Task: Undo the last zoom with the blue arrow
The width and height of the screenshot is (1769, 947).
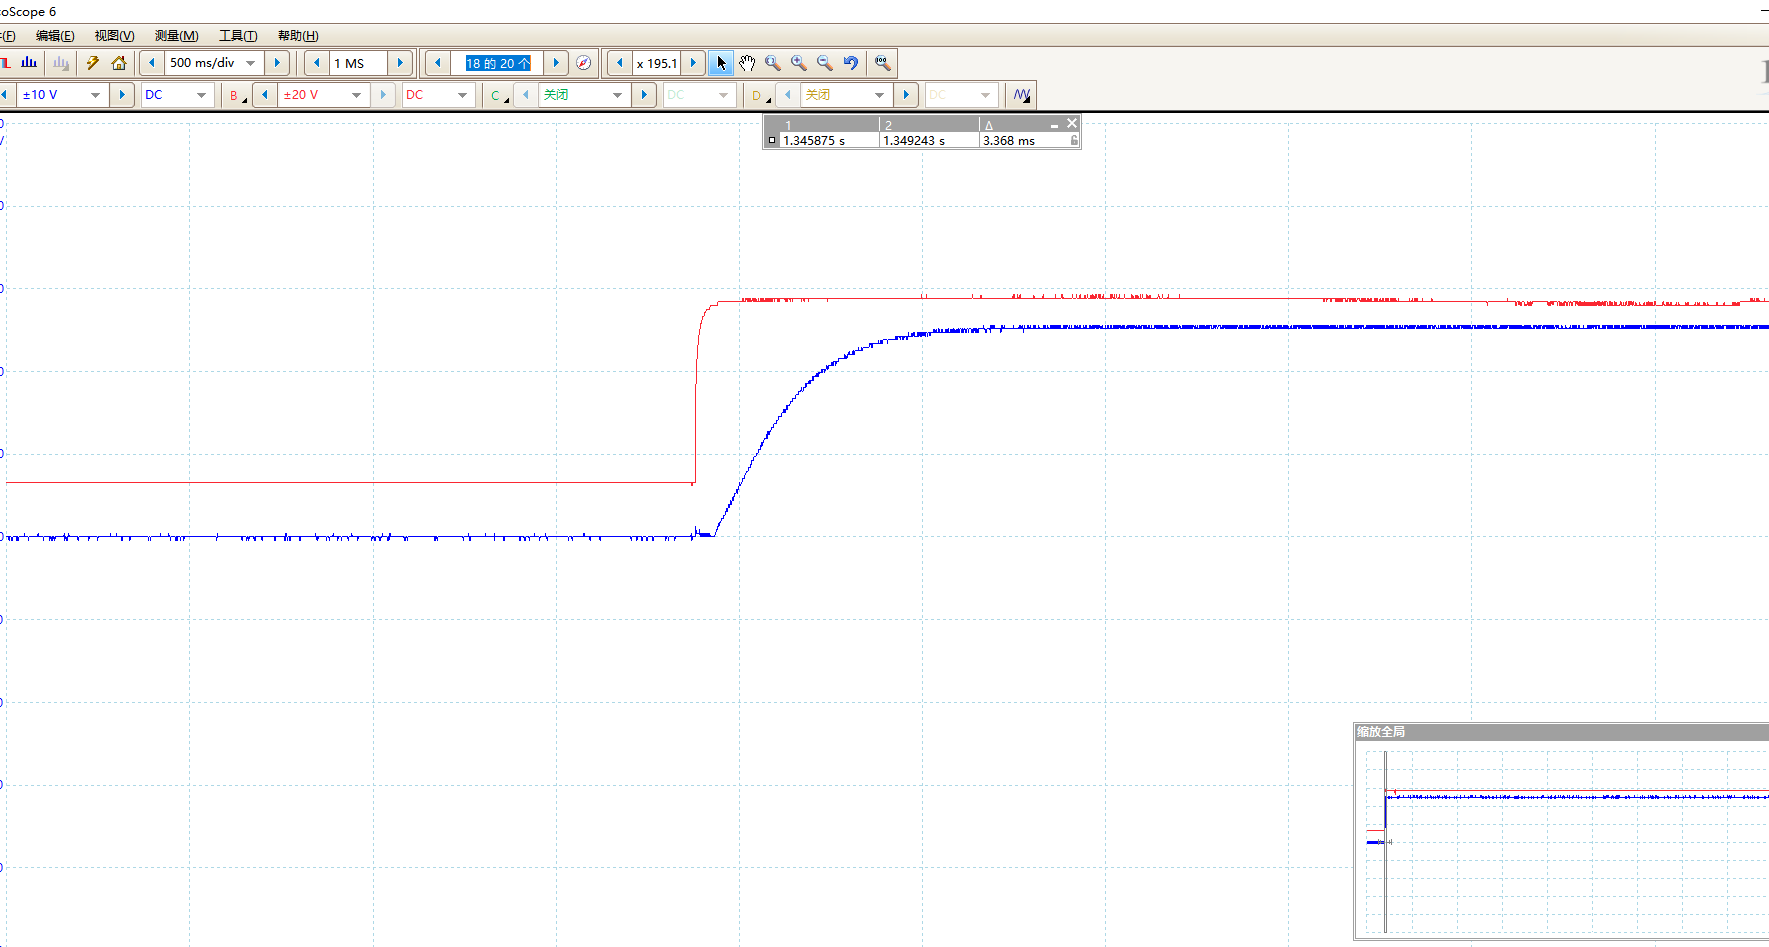Action: (x=851, y=63)
